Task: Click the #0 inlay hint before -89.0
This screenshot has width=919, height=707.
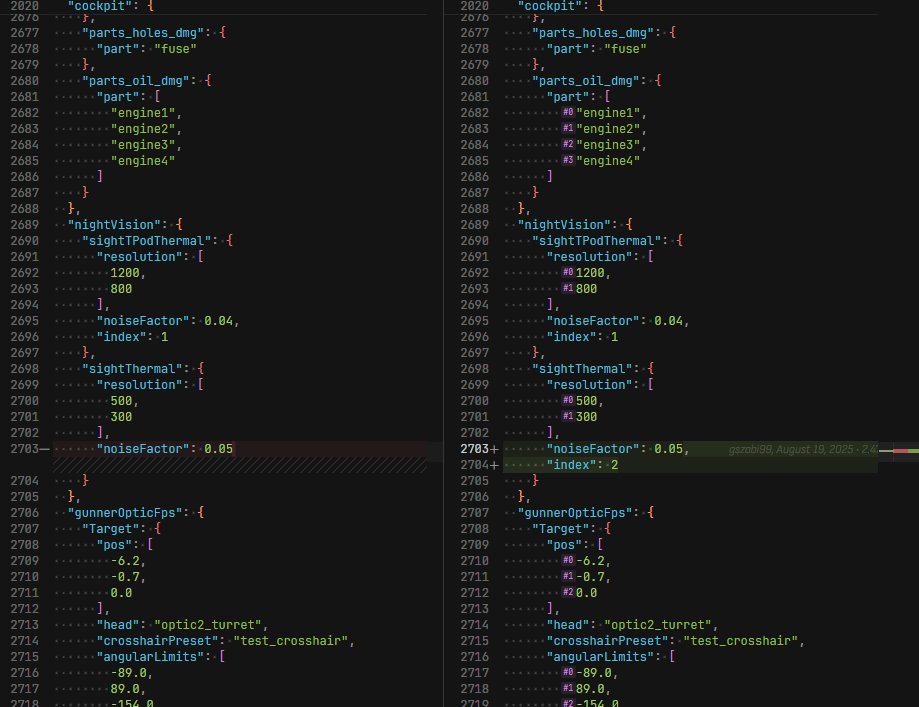Action: [568, 672]
